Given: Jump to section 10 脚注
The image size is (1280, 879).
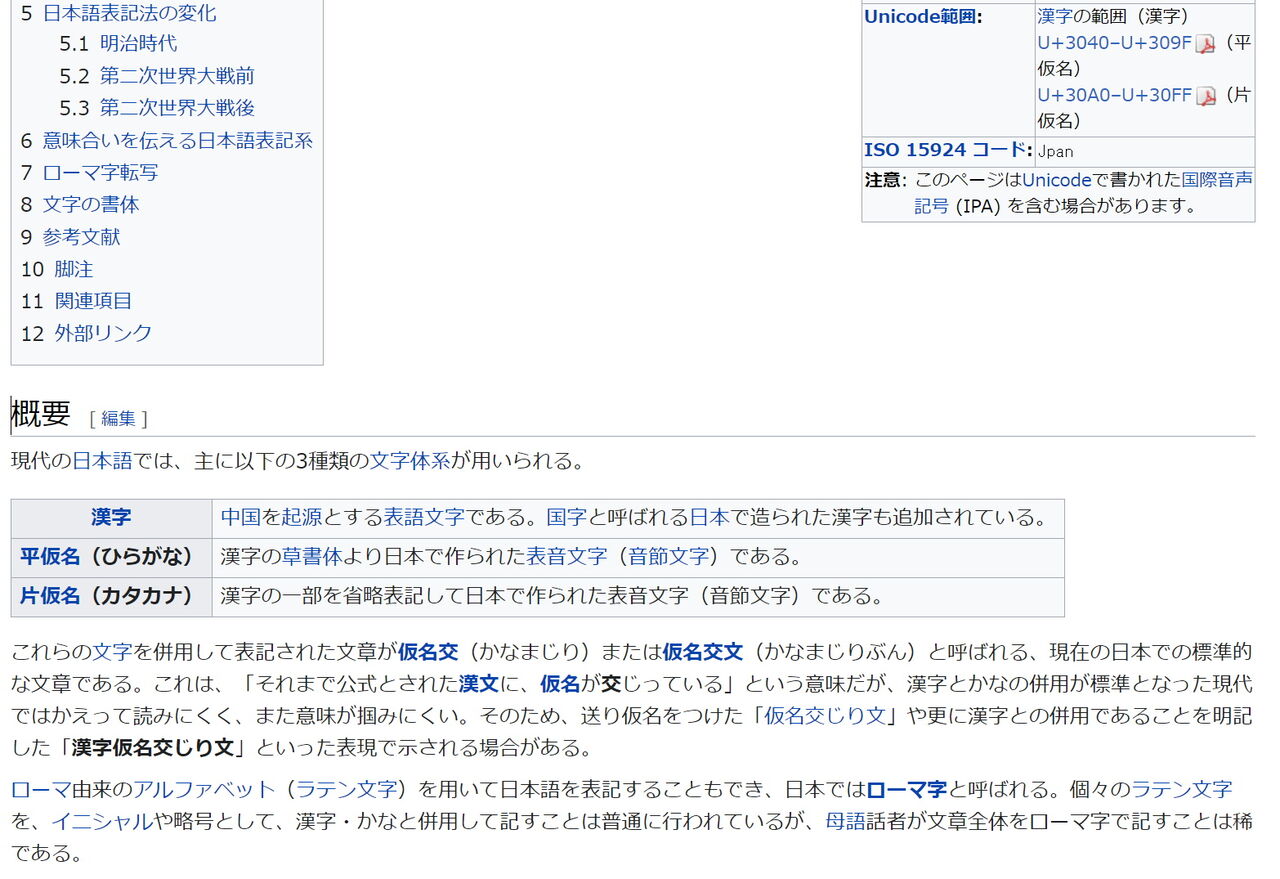Looking at the screenshot, I should [57, 269].
